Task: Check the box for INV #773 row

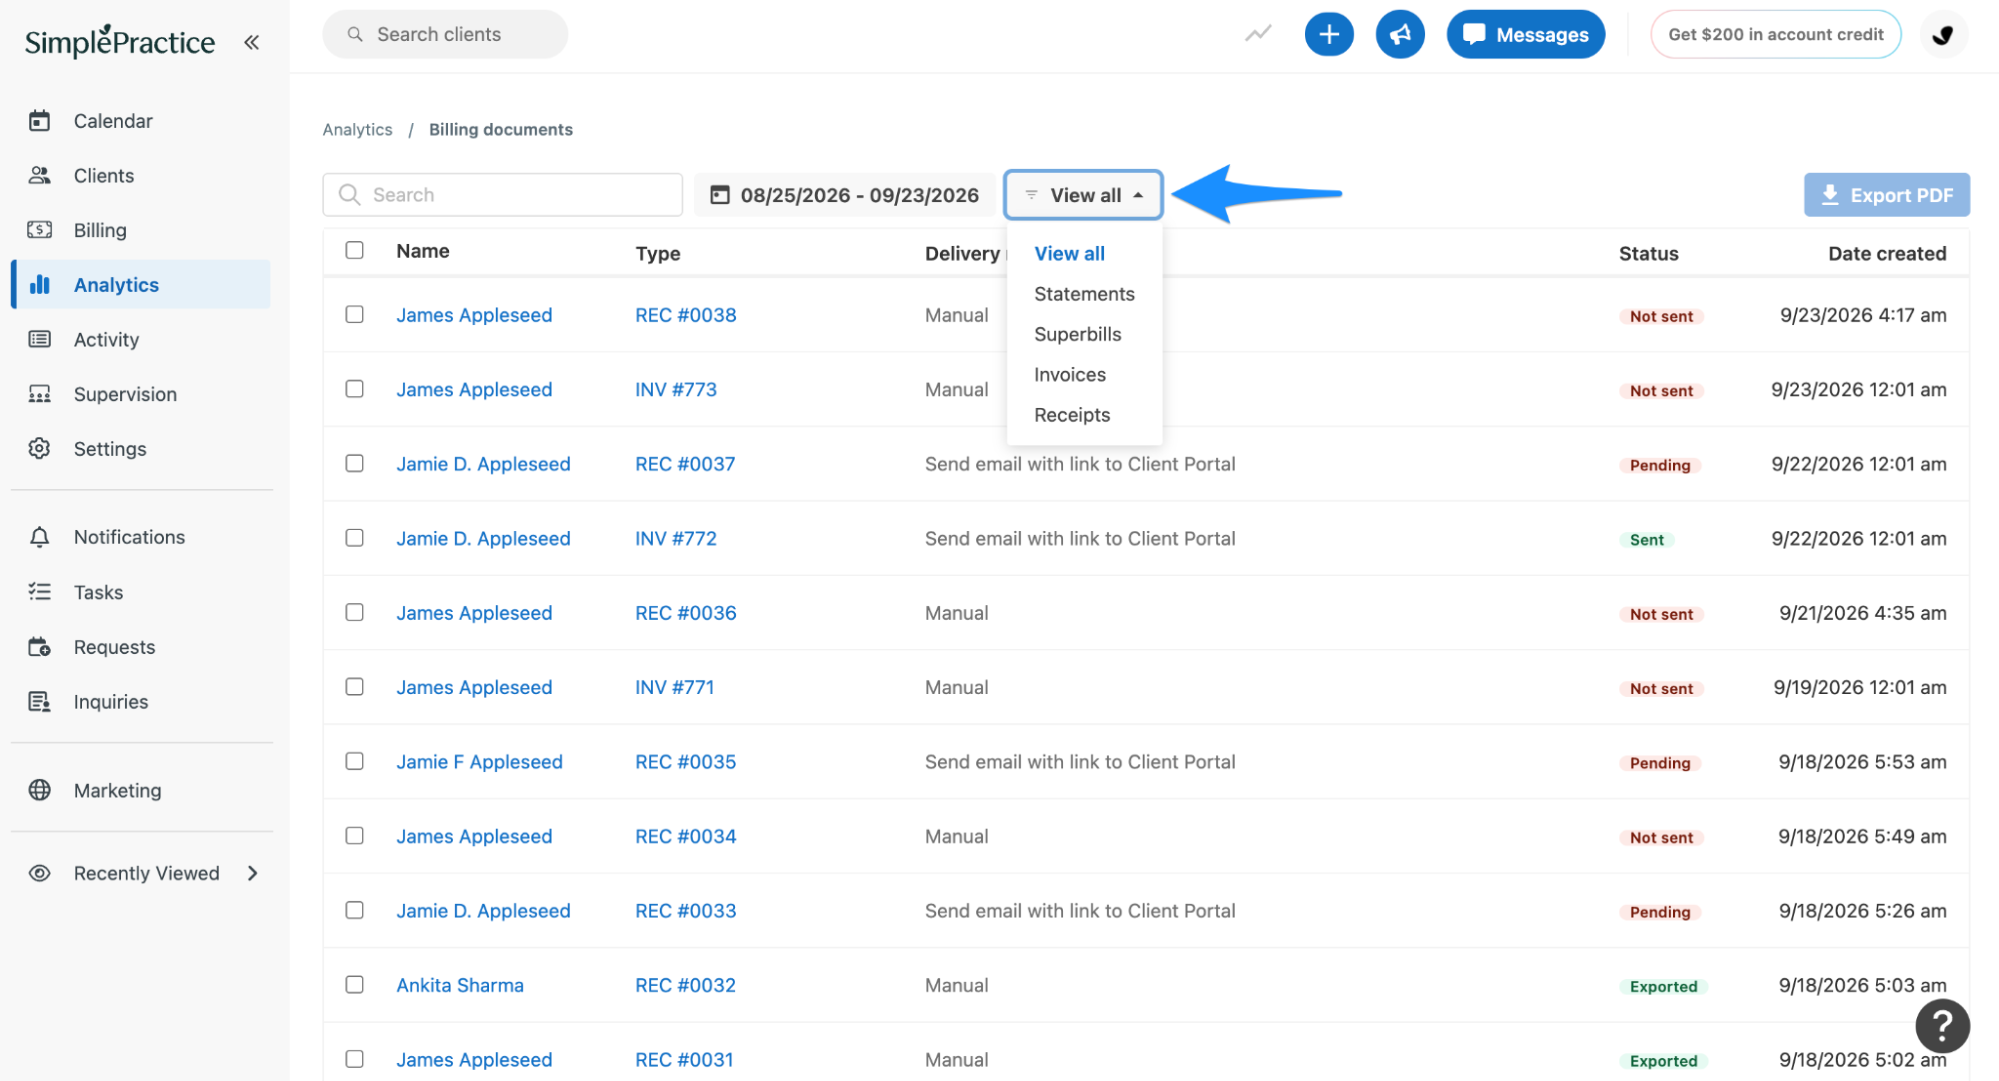Action: [x=355, y=389]
